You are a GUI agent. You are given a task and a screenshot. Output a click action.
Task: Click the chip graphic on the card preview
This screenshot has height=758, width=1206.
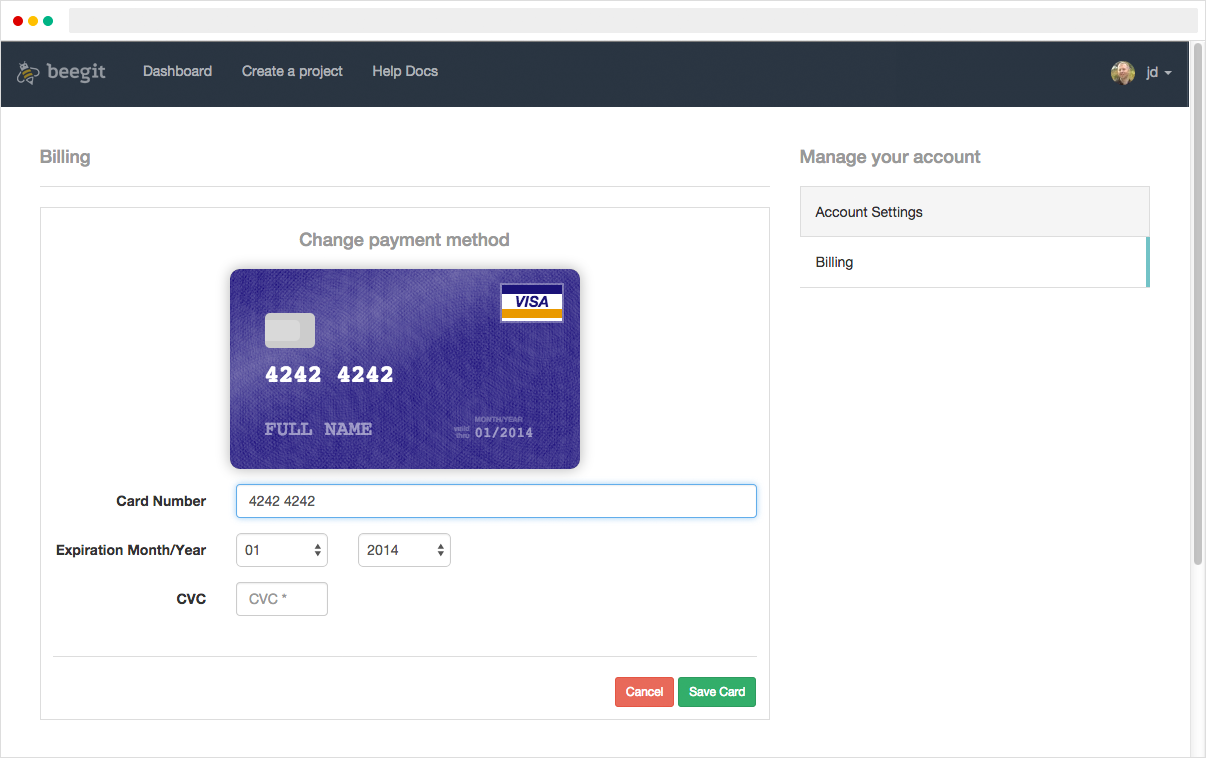(x=290, y=330)
